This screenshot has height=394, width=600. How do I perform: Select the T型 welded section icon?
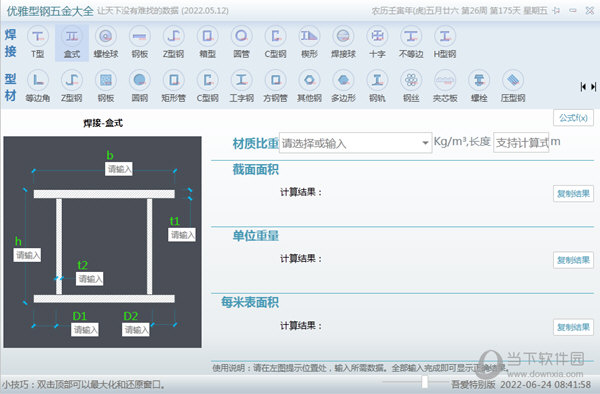(x=38, y=42)
